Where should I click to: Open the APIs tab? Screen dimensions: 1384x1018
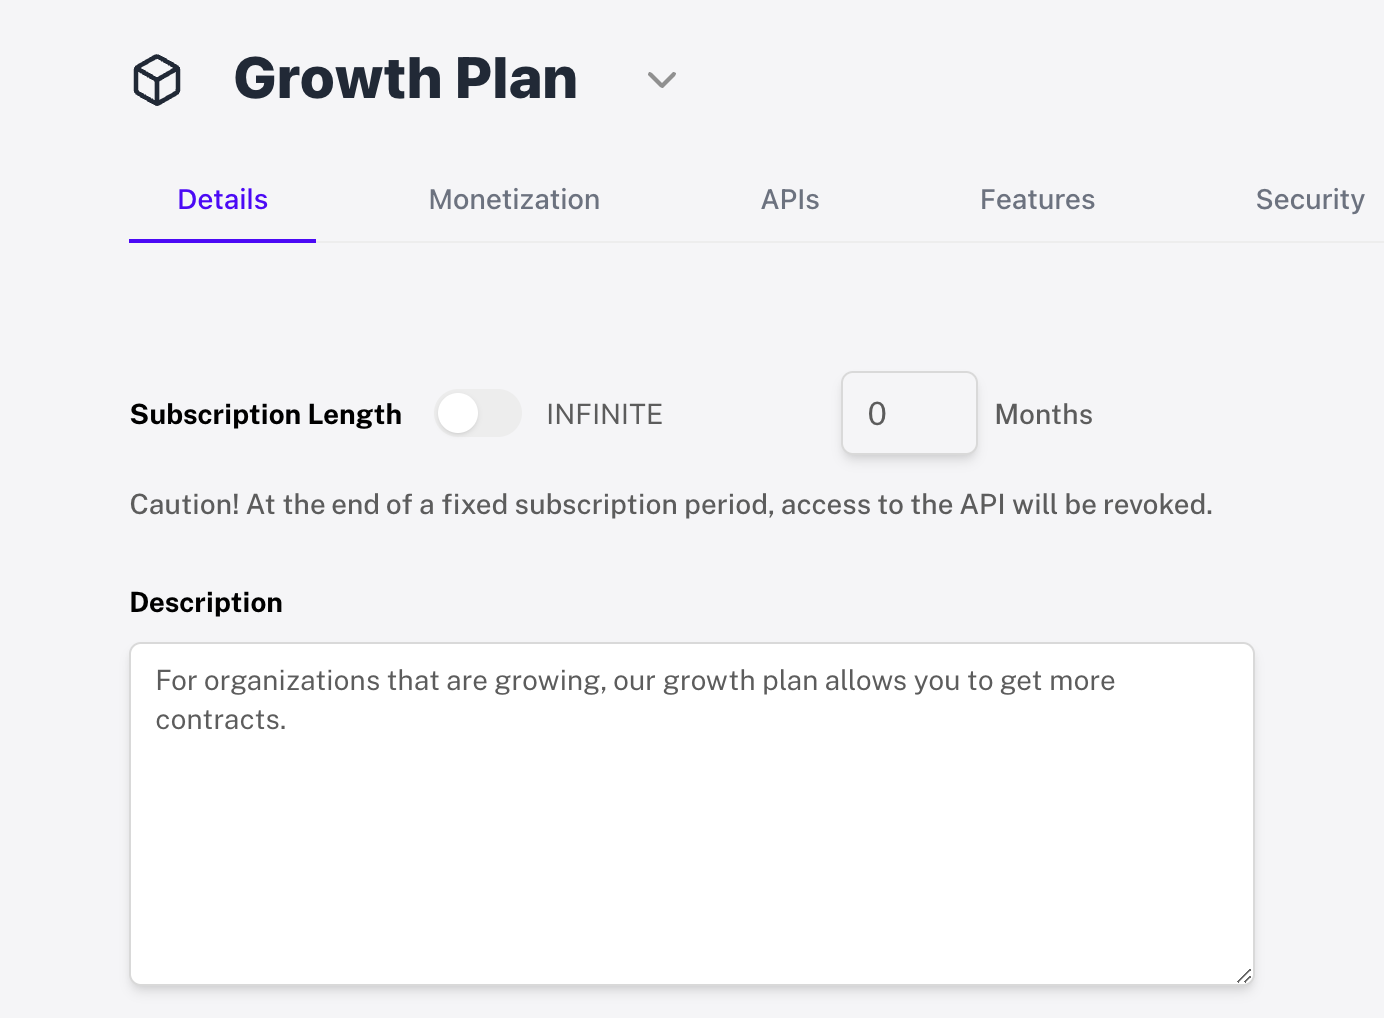[790, 199]
